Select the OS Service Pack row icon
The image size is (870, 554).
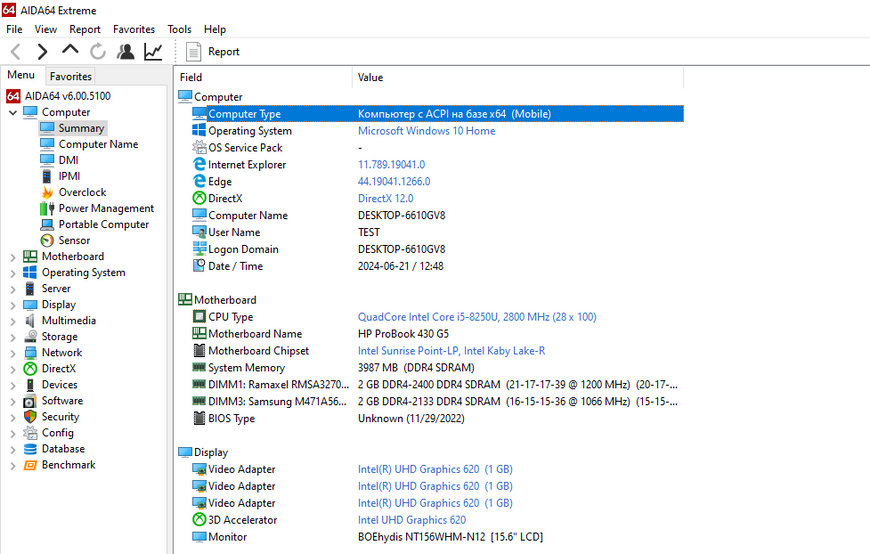tap(199, 148)
